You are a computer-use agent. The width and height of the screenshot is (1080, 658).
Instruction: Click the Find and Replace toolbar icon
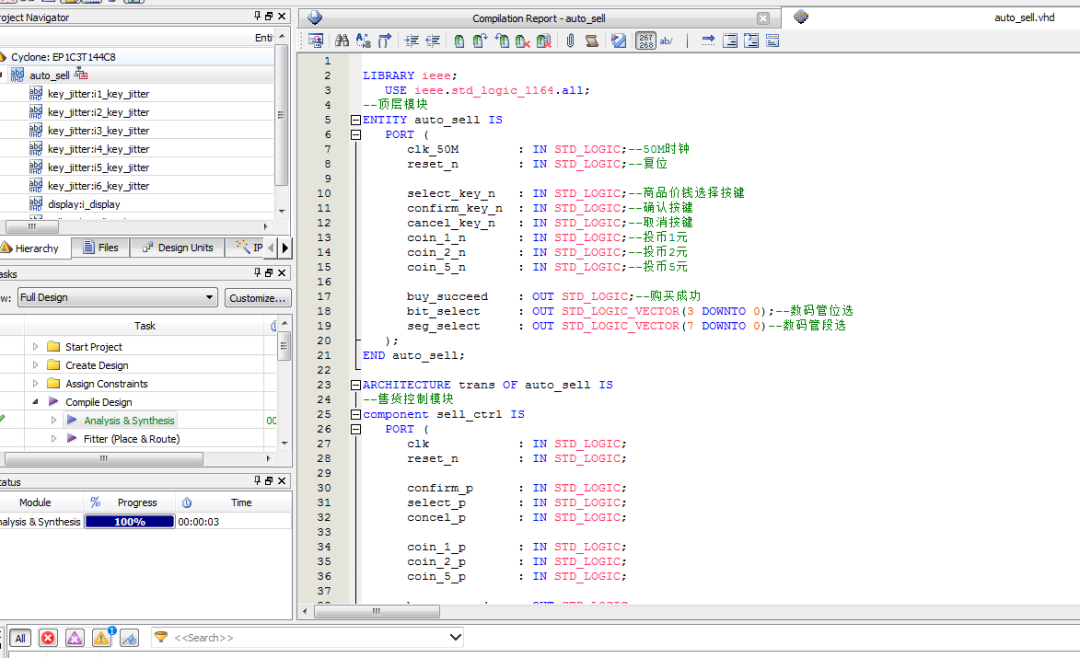point(363,41)
